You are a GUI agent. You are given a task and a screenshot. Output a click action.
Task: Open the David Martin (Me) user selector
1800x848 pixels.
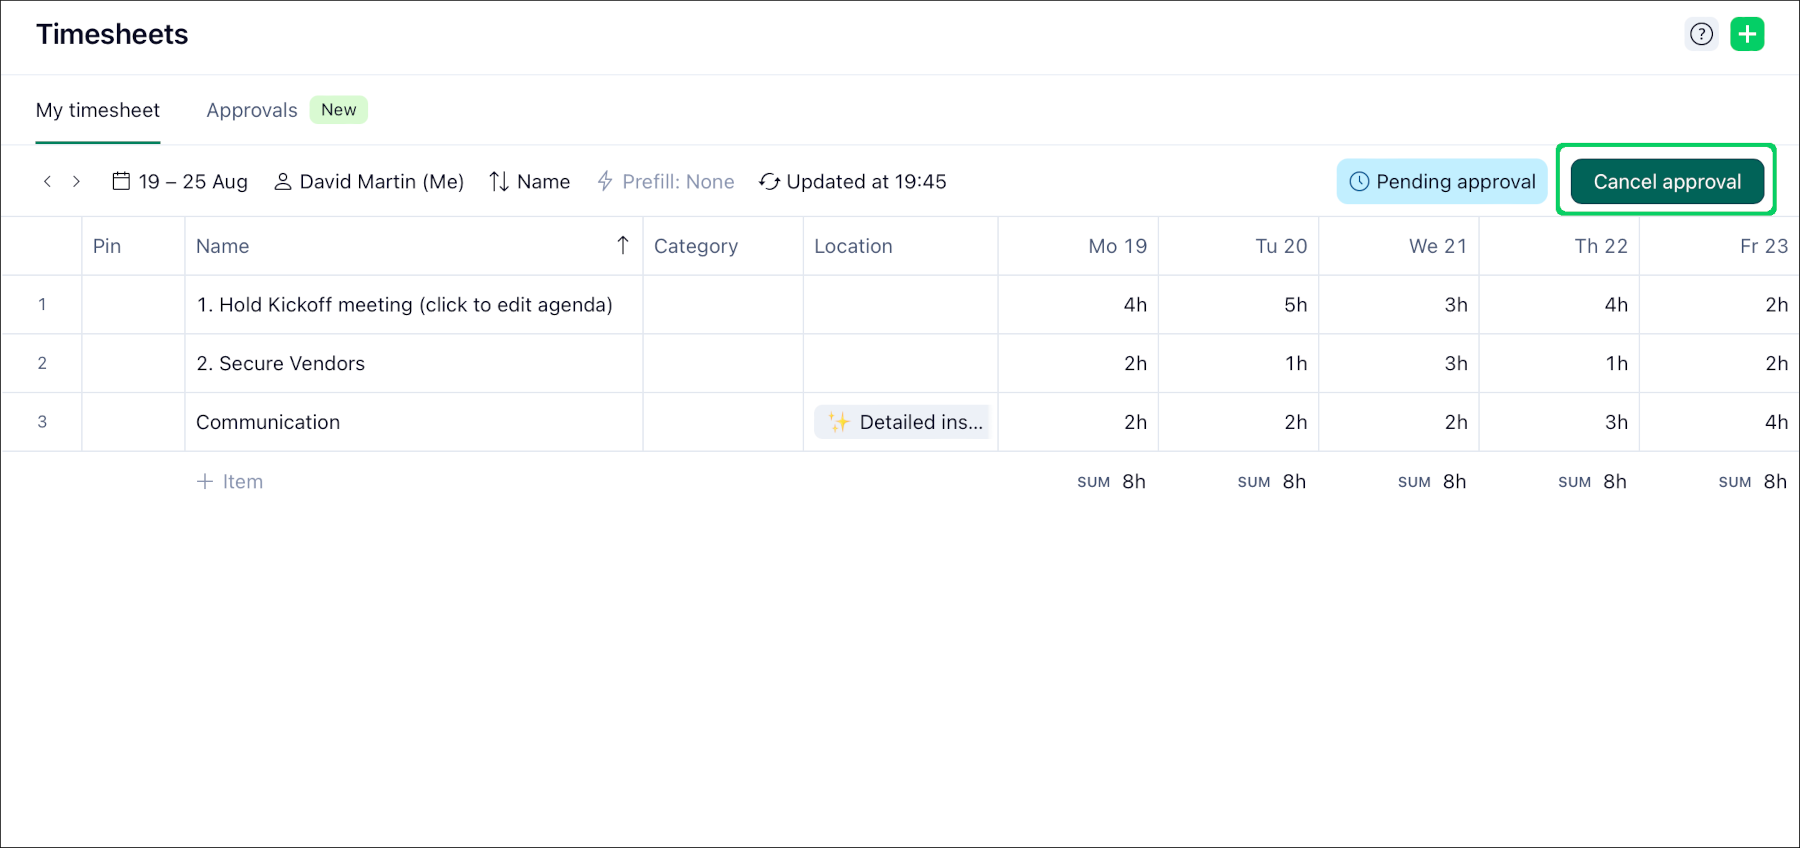click(x=369, y=181)
